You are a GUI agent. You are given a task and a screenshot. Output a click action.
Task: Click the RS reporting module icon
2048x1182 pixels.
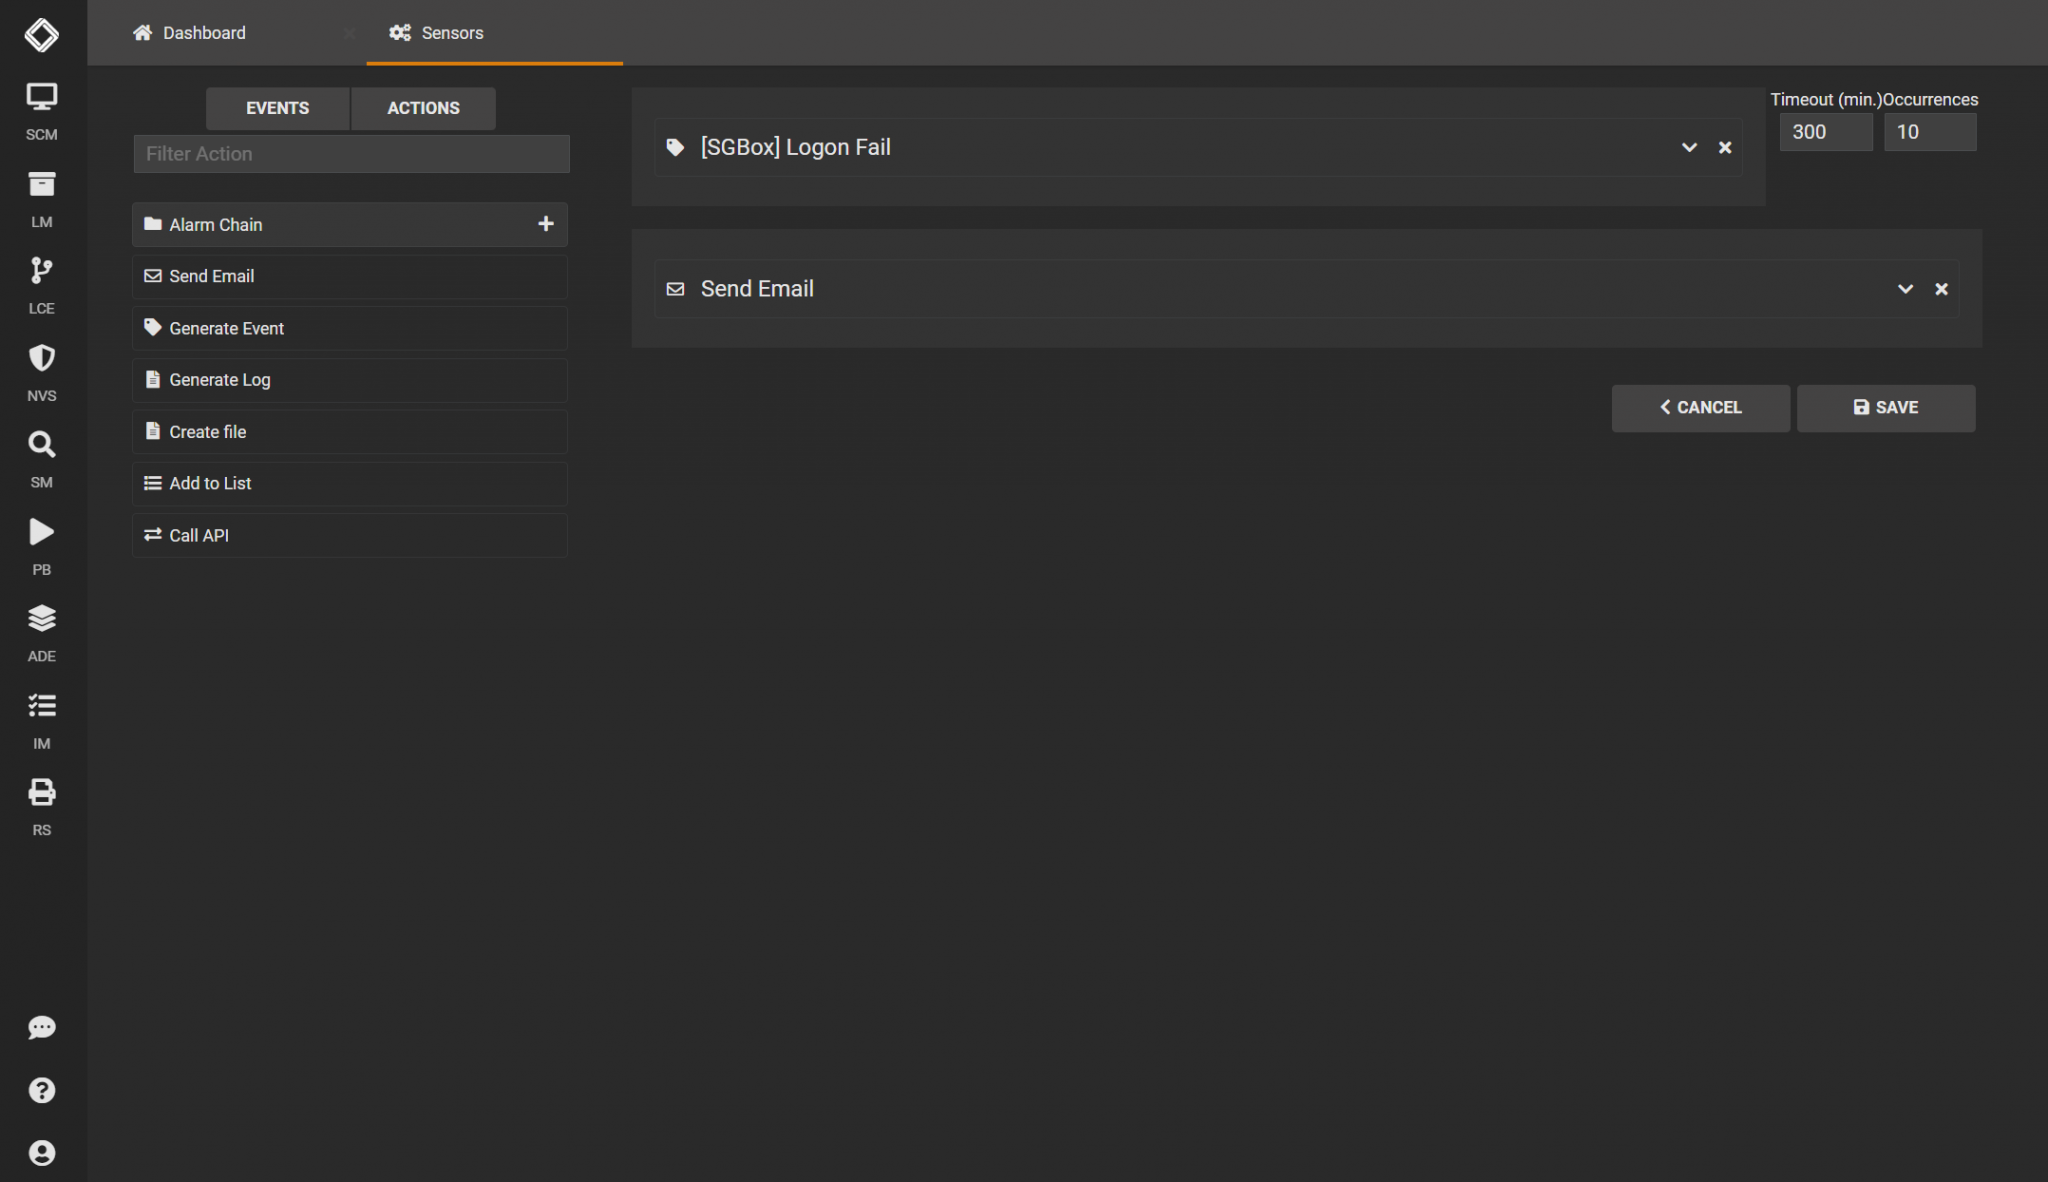pos(41,791)
